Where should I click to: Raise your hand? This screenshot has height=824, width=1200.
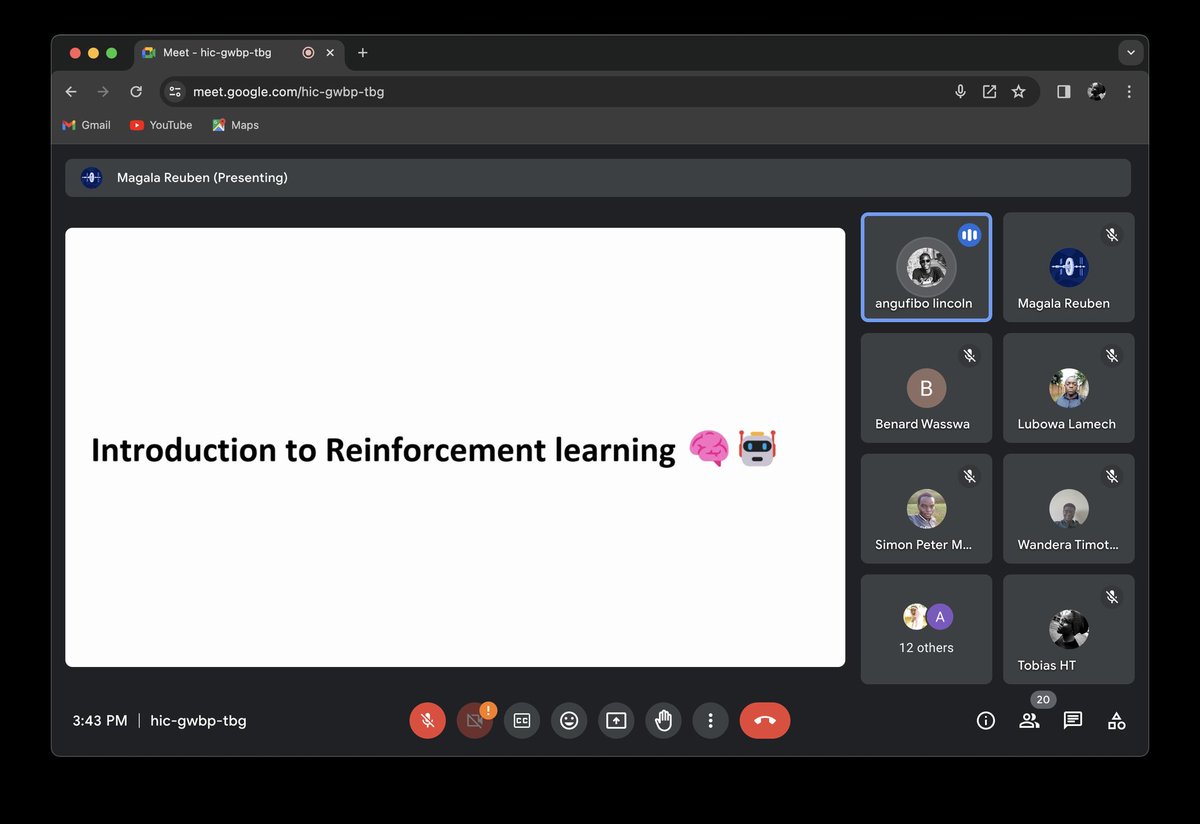663,720
